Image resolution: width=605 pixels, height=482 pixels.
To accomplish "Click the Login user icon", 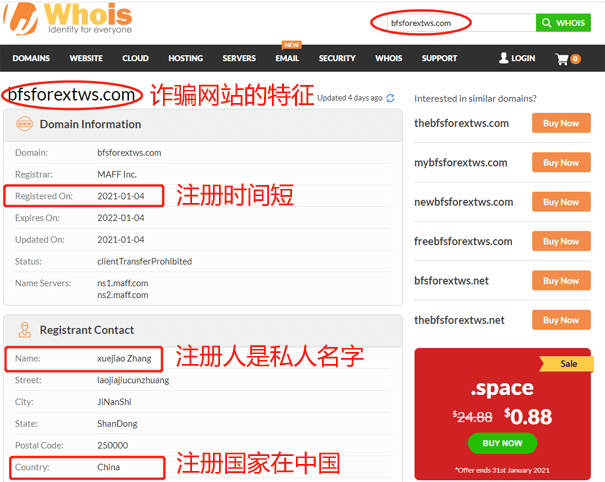I will (x=504, y=58).
